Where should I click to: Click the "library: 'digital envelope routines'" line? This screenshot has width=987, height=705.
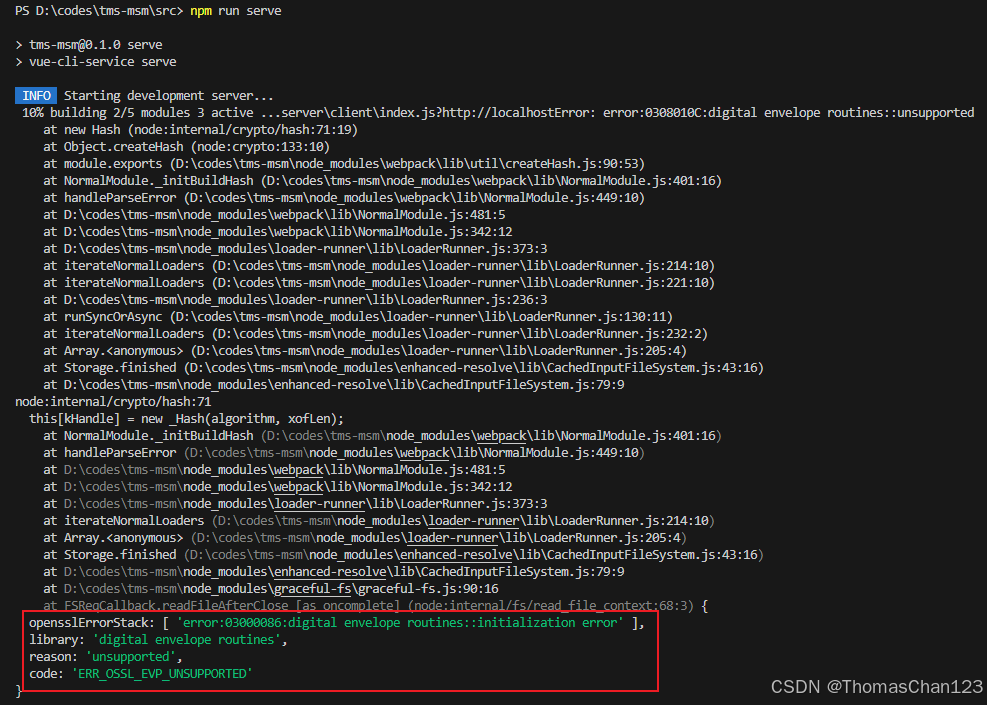click(x=159, y=640)
